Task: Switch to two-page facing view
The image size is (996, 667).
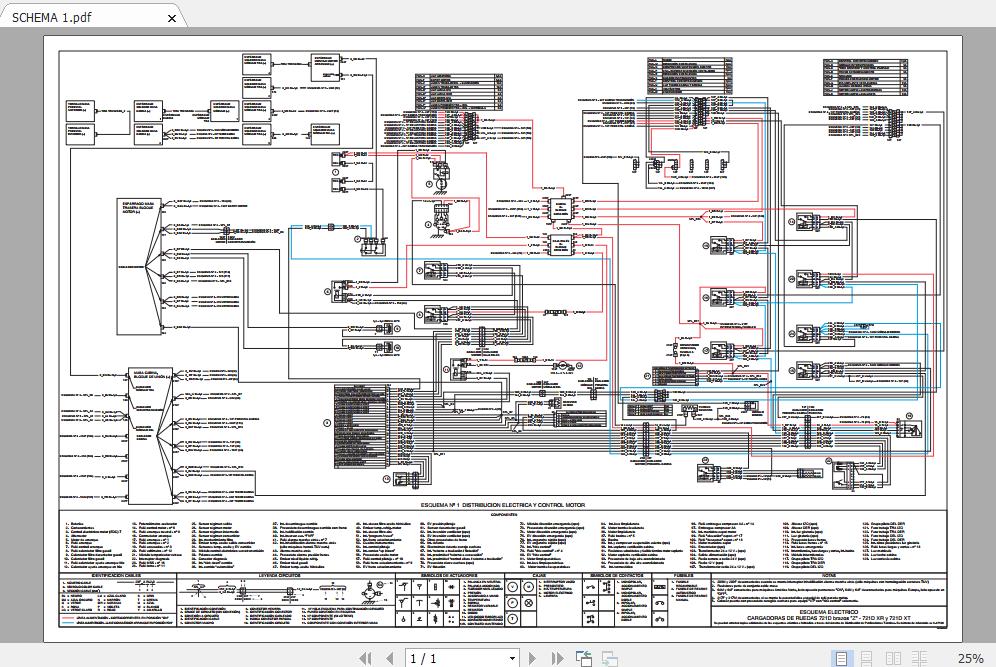Action: click(x=892, y=658)
